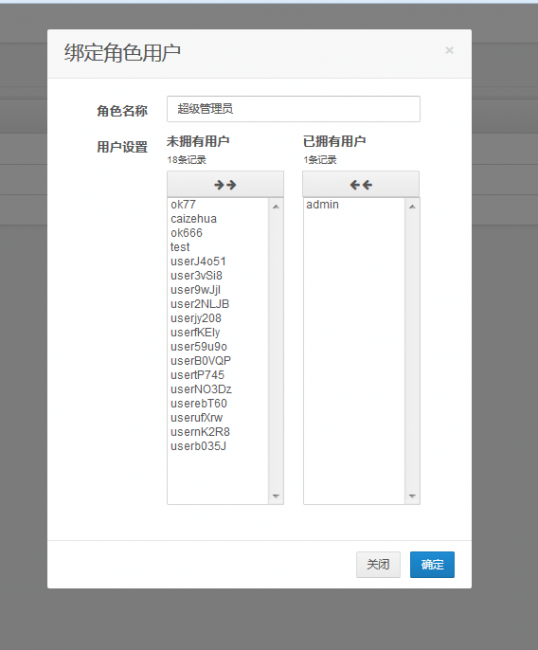This screenshot has height=650, width=538.
Task: Click the 已拥有用户 heading
Action: pos(334,141)
